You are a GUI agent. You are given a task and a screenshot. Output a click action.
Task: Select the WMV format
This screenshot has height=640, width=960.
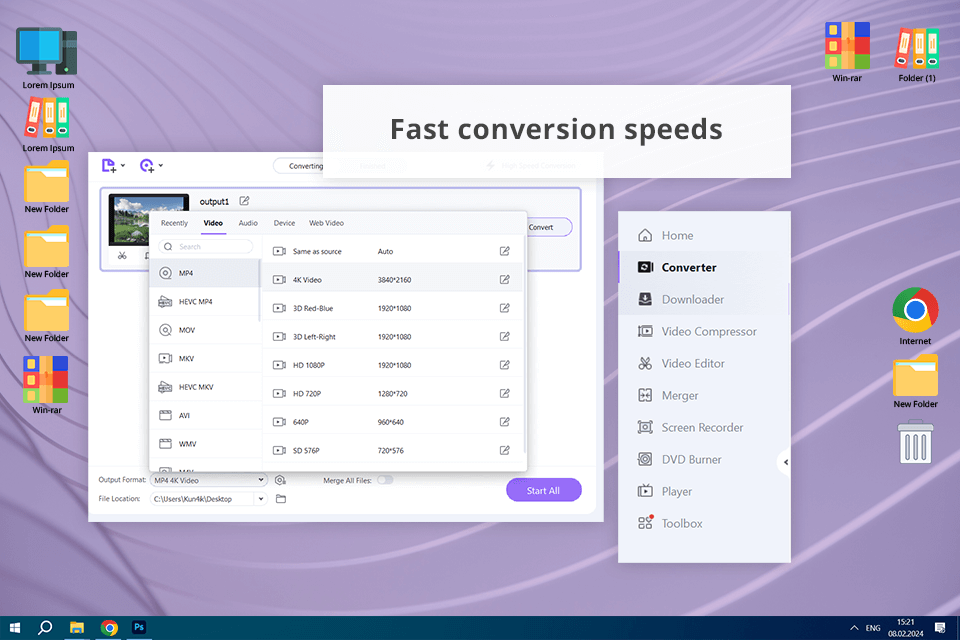tap(205, 444)
